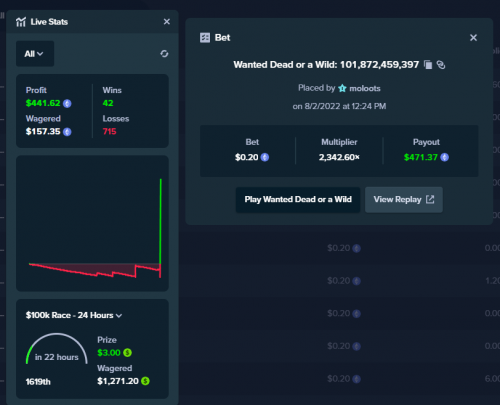Open the All filter dropdown
This screenshot has height=405, width=500.
[x=35, y=54]
